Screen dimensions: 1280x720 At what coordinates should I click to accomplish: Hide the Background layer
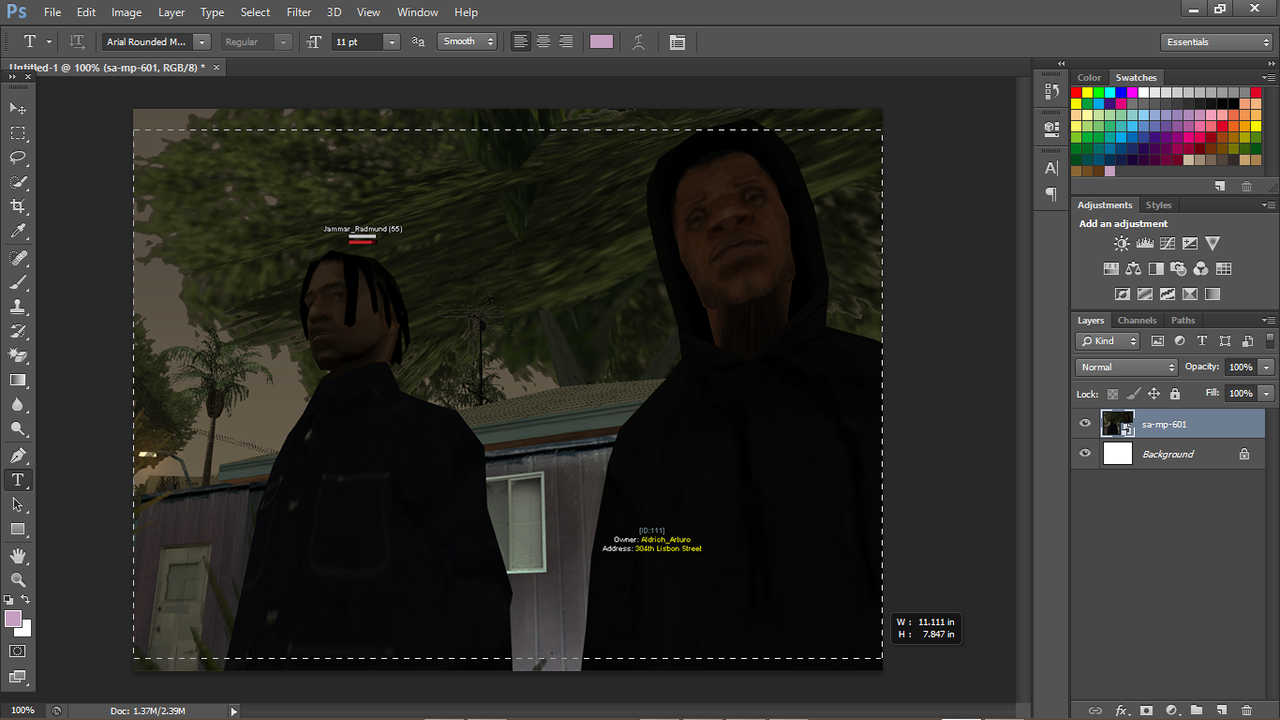[1085, 454]
